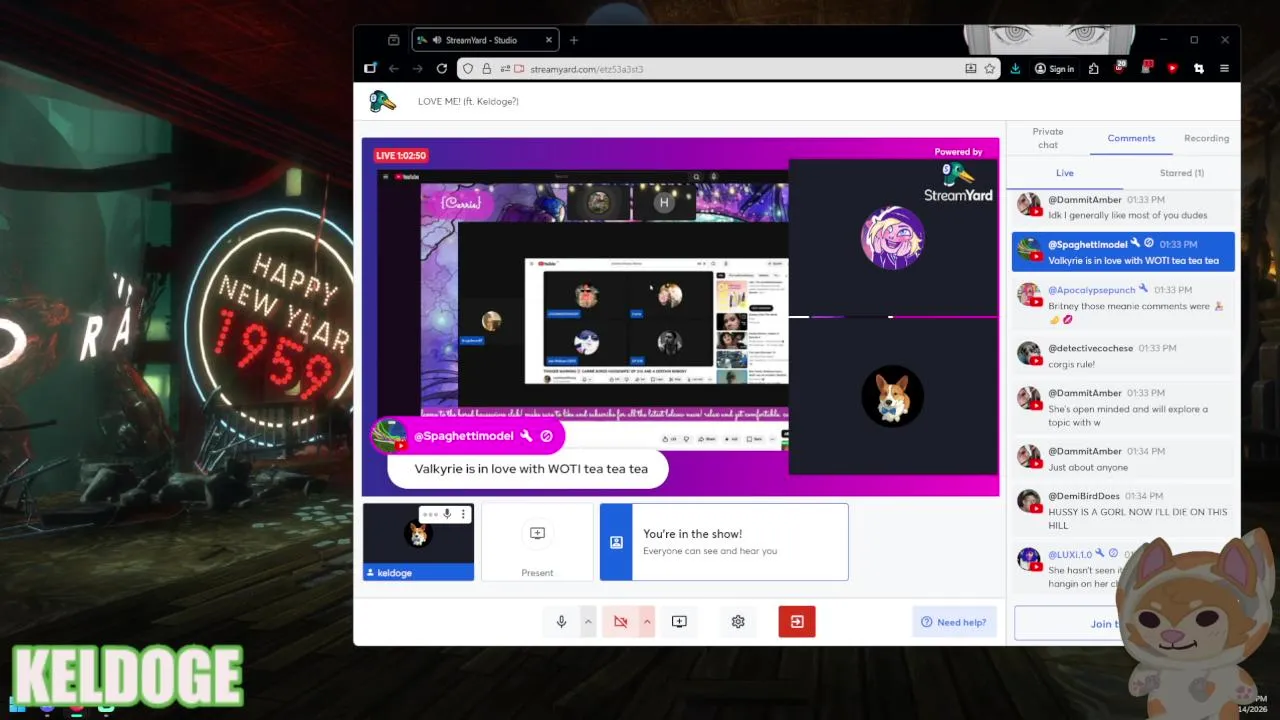Click @Apocalypsepunch comment about meanie comments
1280x720 pixels.
click(1123, 305)
